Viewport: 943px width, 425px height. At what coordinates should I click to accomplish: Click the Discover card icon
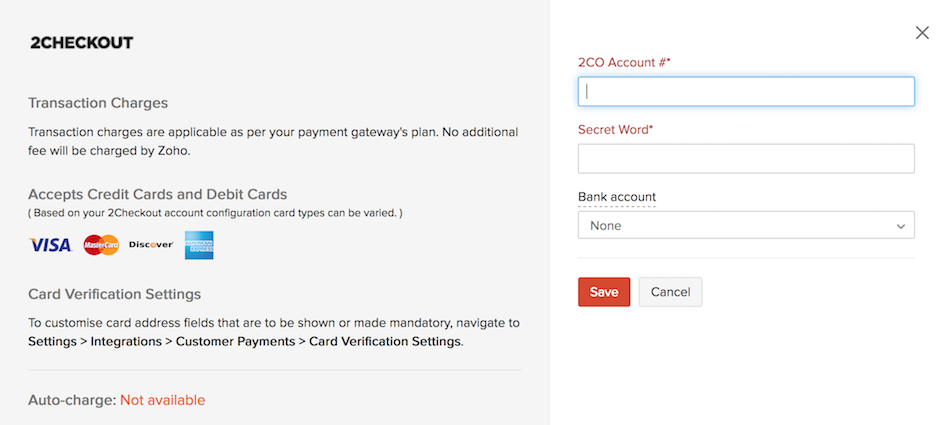pos(151,245)
